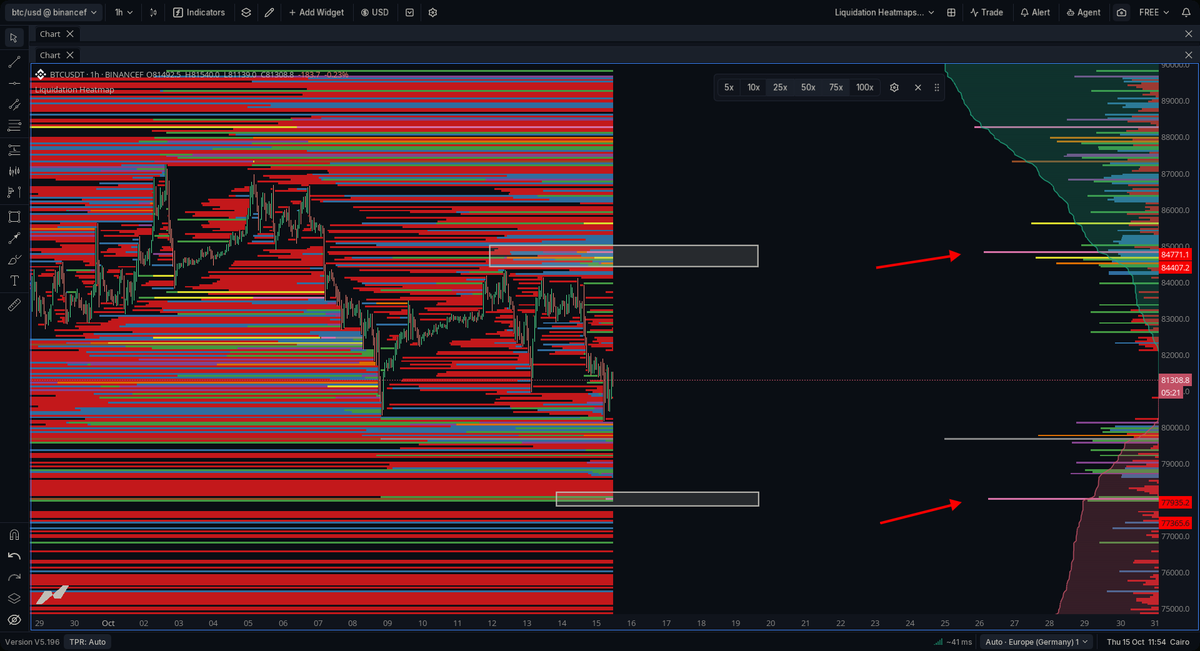The height and width of the screenshot is (651, 1200).
Task: Open the Trade panel
Action: [x=986, y=13]
